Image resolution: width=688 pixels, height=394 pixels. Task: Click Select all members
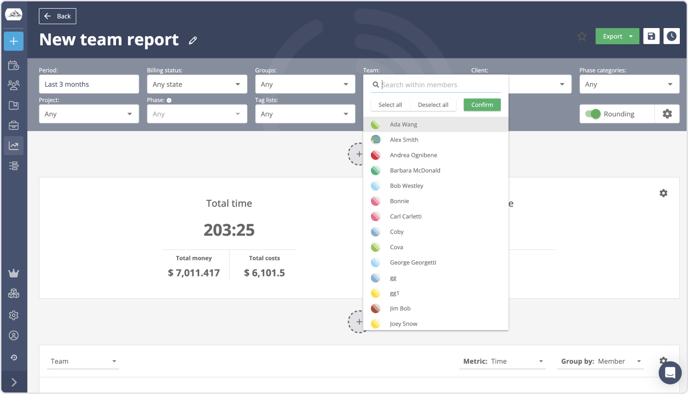[390, 105]
